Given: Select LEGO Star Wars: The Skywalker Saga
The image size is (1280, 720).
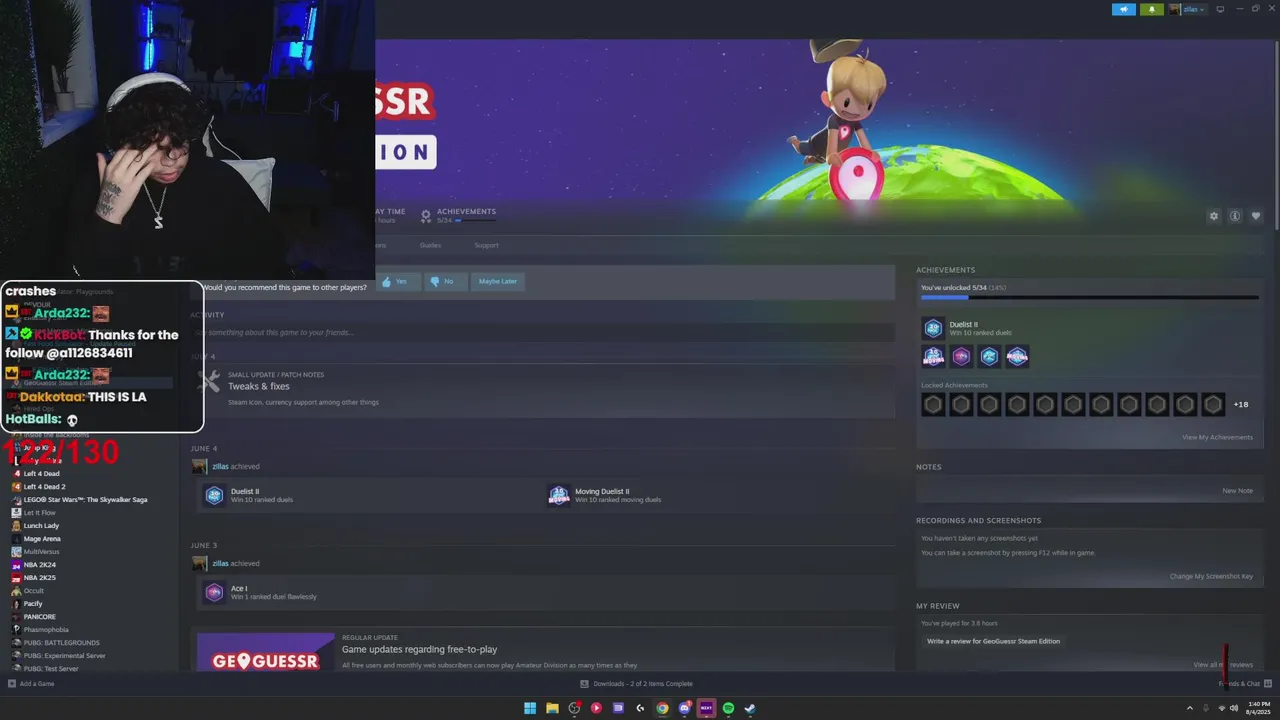Looking at the screenshot, I should pos(86,500).
